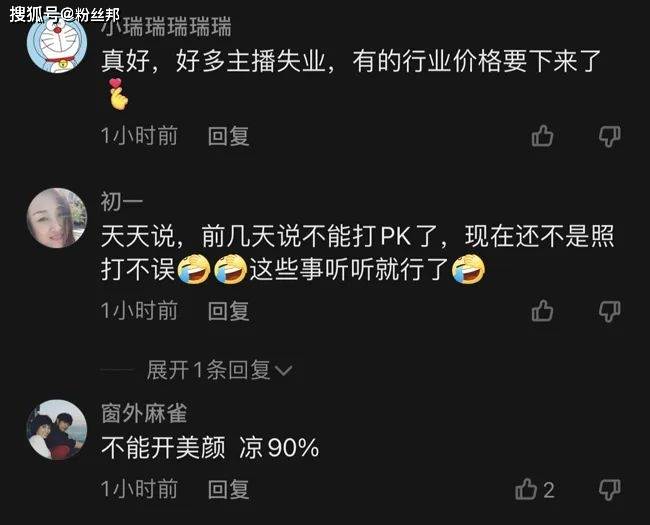The image size is (650, 525).
Task: Open 窗外麻雀's couple avatar
Action: click(x=57, y=430)
